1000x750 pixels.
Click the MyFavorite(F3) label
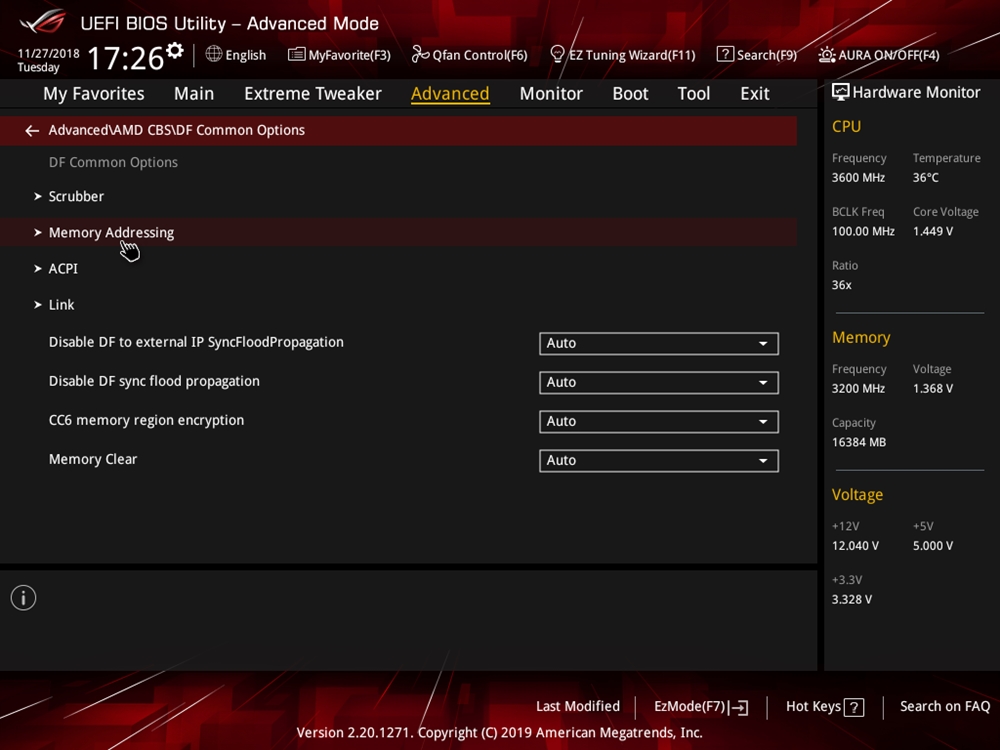click(349, 55)
